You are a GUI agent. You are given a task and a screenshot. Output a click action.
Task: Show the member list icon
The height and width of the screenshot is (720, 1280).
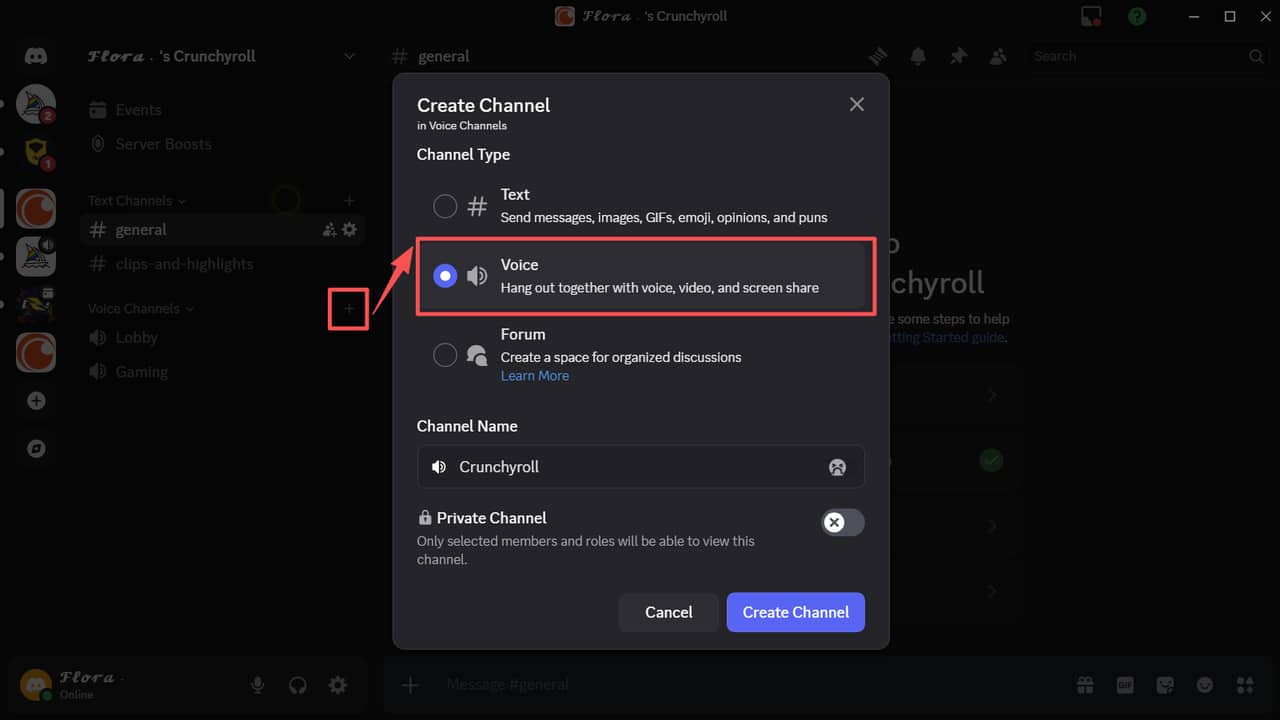[998, 56]
